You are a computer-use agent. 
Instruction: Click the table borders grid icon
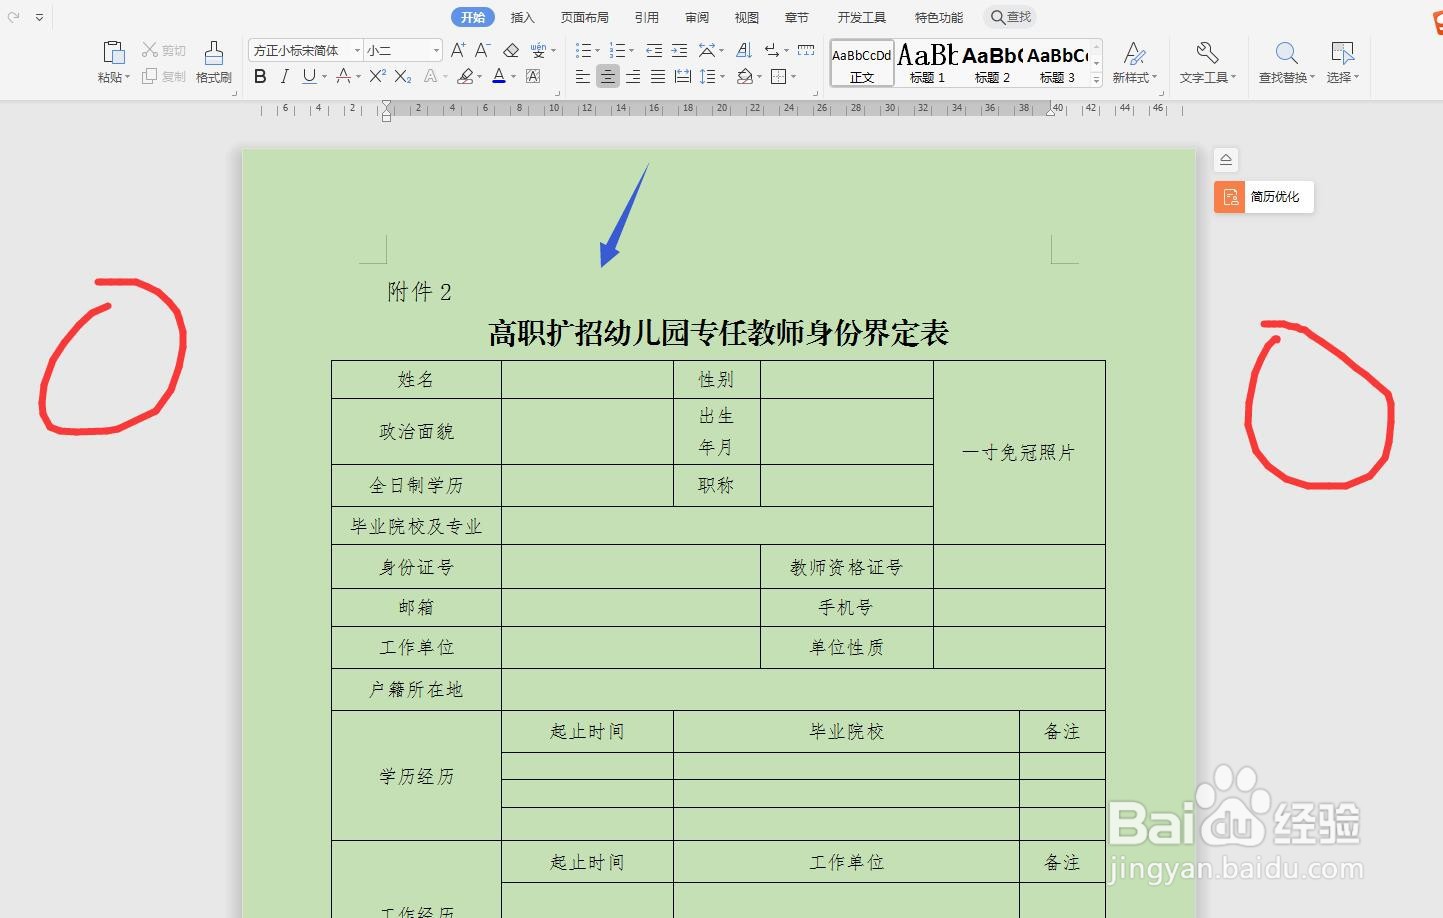click(778, 76)
